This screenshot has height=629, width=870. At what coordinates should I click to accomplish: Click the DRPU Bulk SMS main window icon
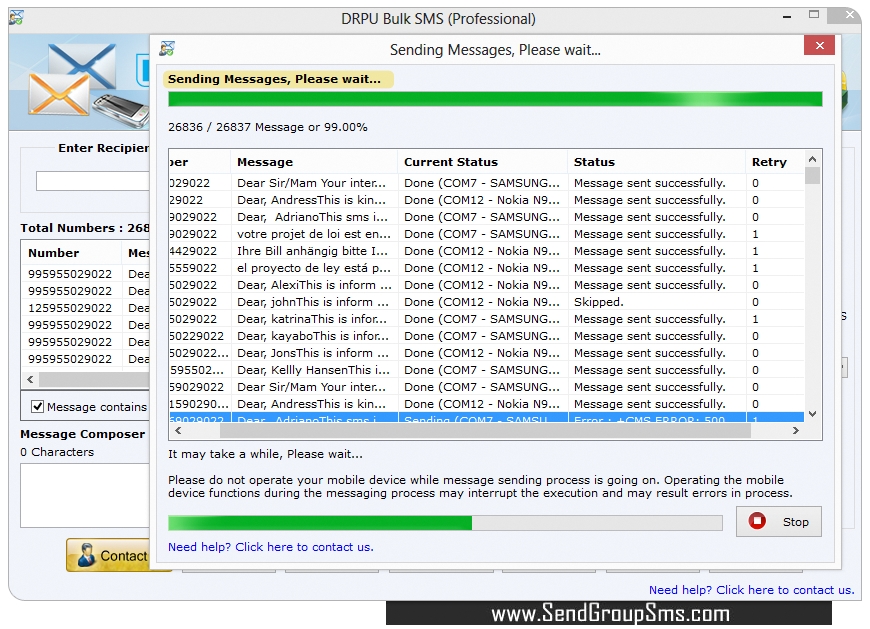[x=16, y=18]
